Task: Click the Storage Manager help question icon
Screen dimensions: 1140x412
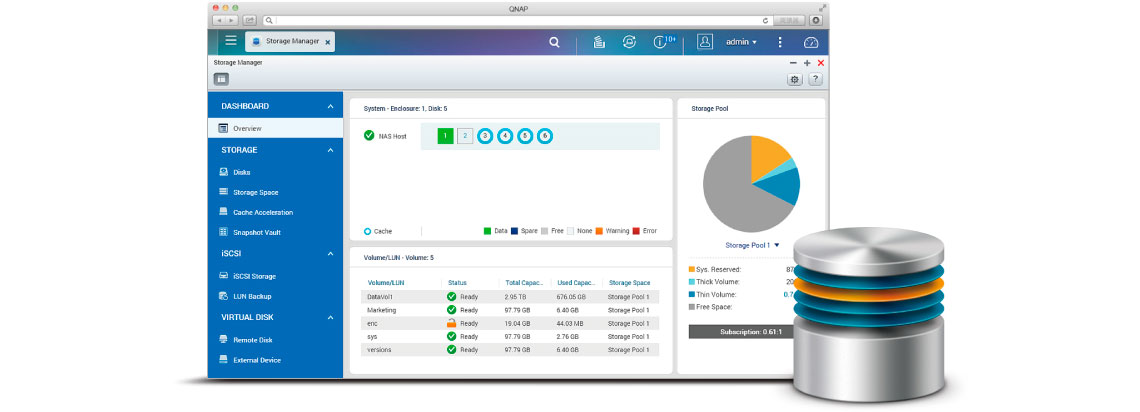Action: click(x=816, y=79)
